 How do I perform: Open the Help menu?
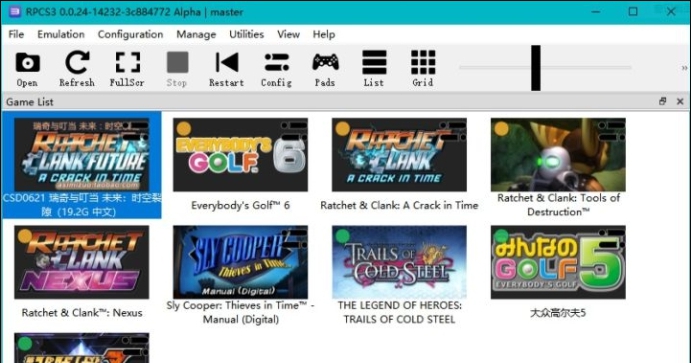tap(324, 34)
